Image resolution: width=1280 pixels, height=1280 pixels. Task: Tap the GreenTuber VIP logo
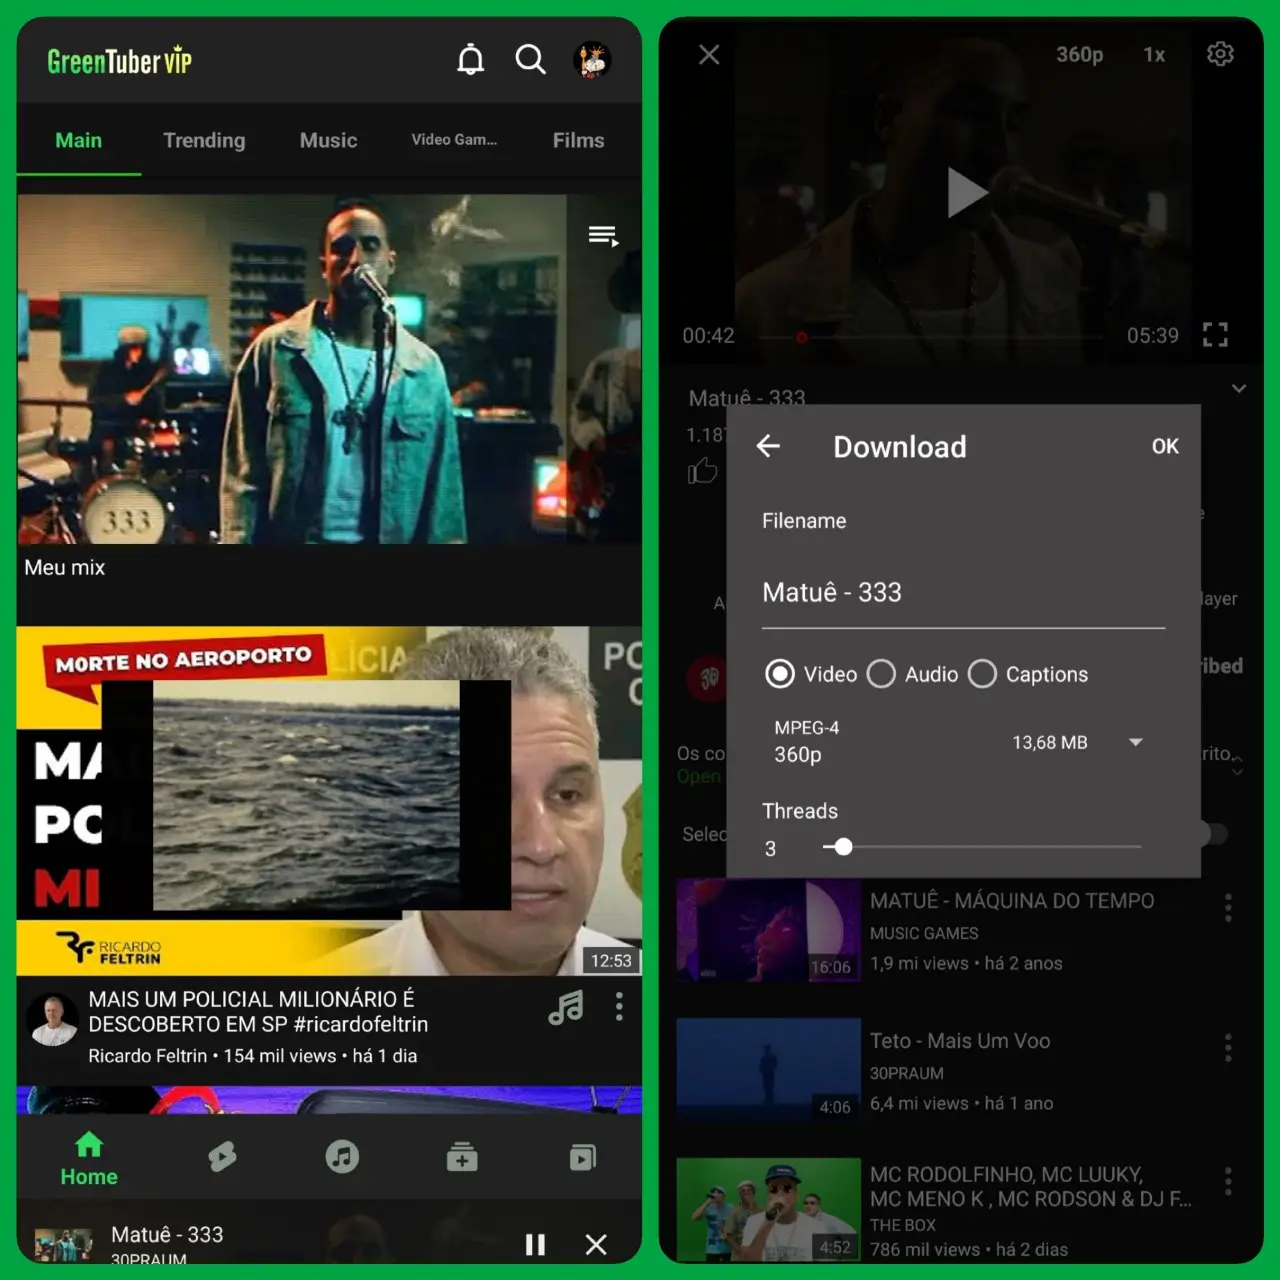point(119,62)
